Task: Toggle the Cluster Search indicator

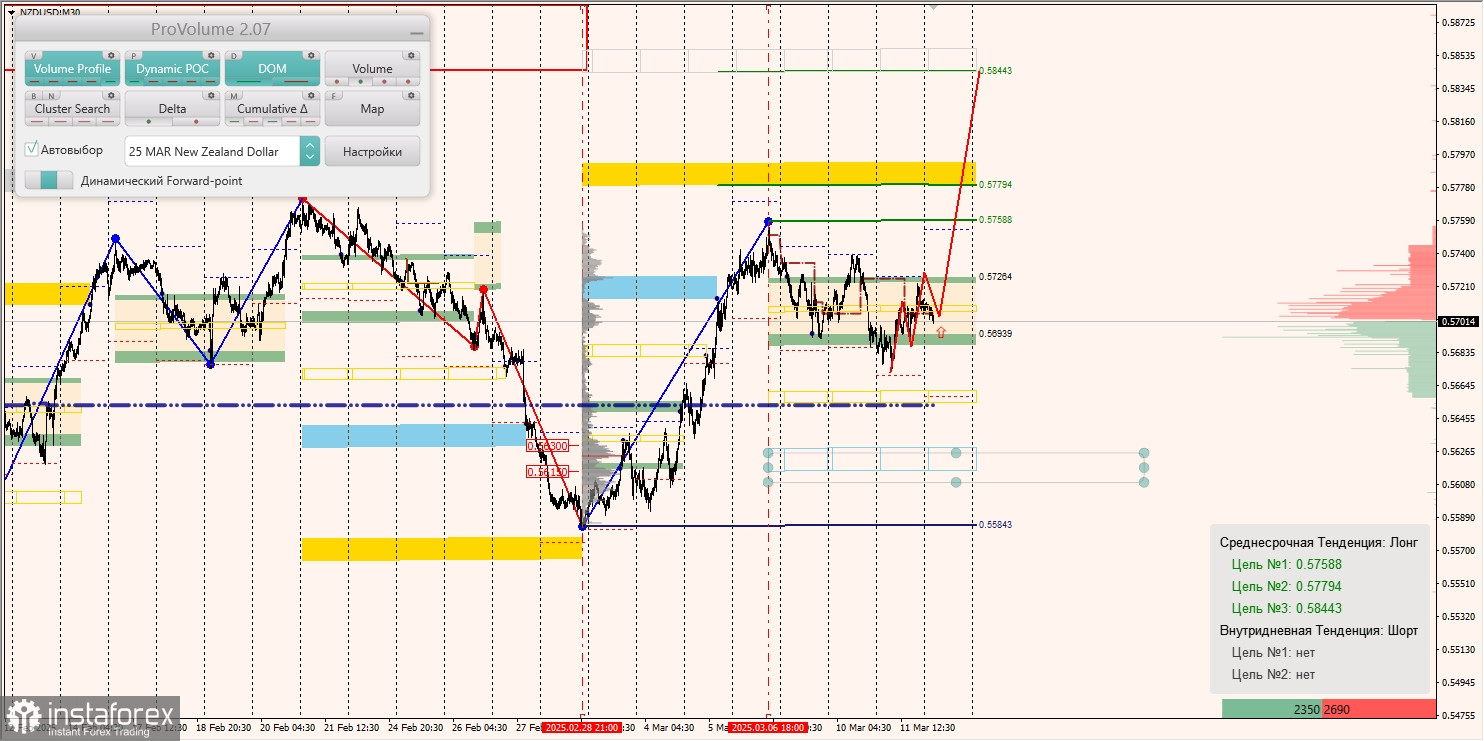Action: (72, 109)
